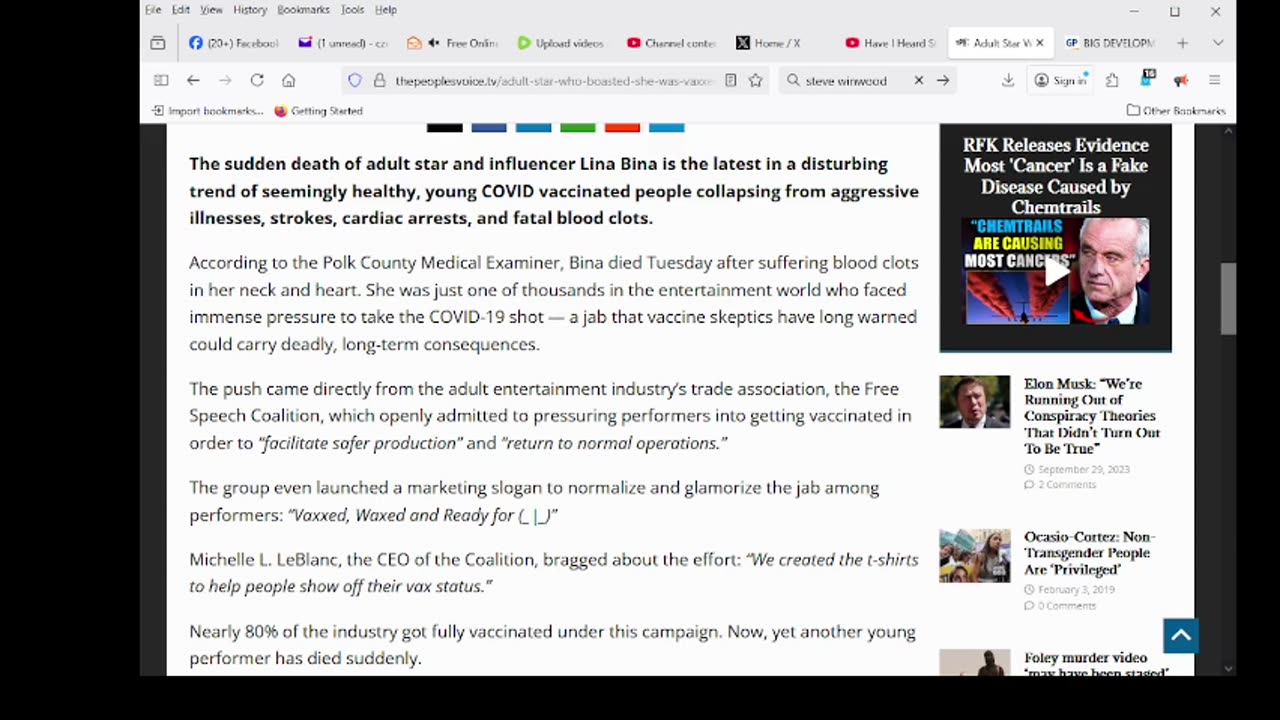This screenshot has height=720, width=1280.
Task: Click the page vertical scrollbar thumb
Action: 1229,298
